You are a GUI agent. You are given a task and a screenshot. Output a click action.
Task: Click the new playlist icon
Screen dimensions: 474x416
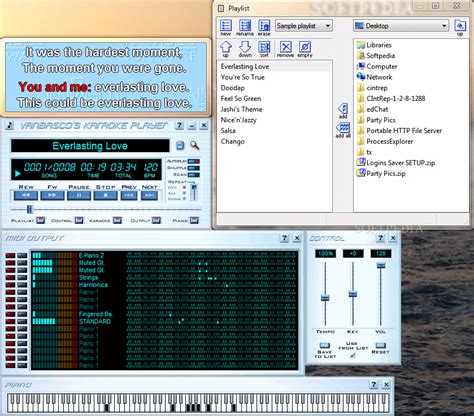tap(226, 26)
